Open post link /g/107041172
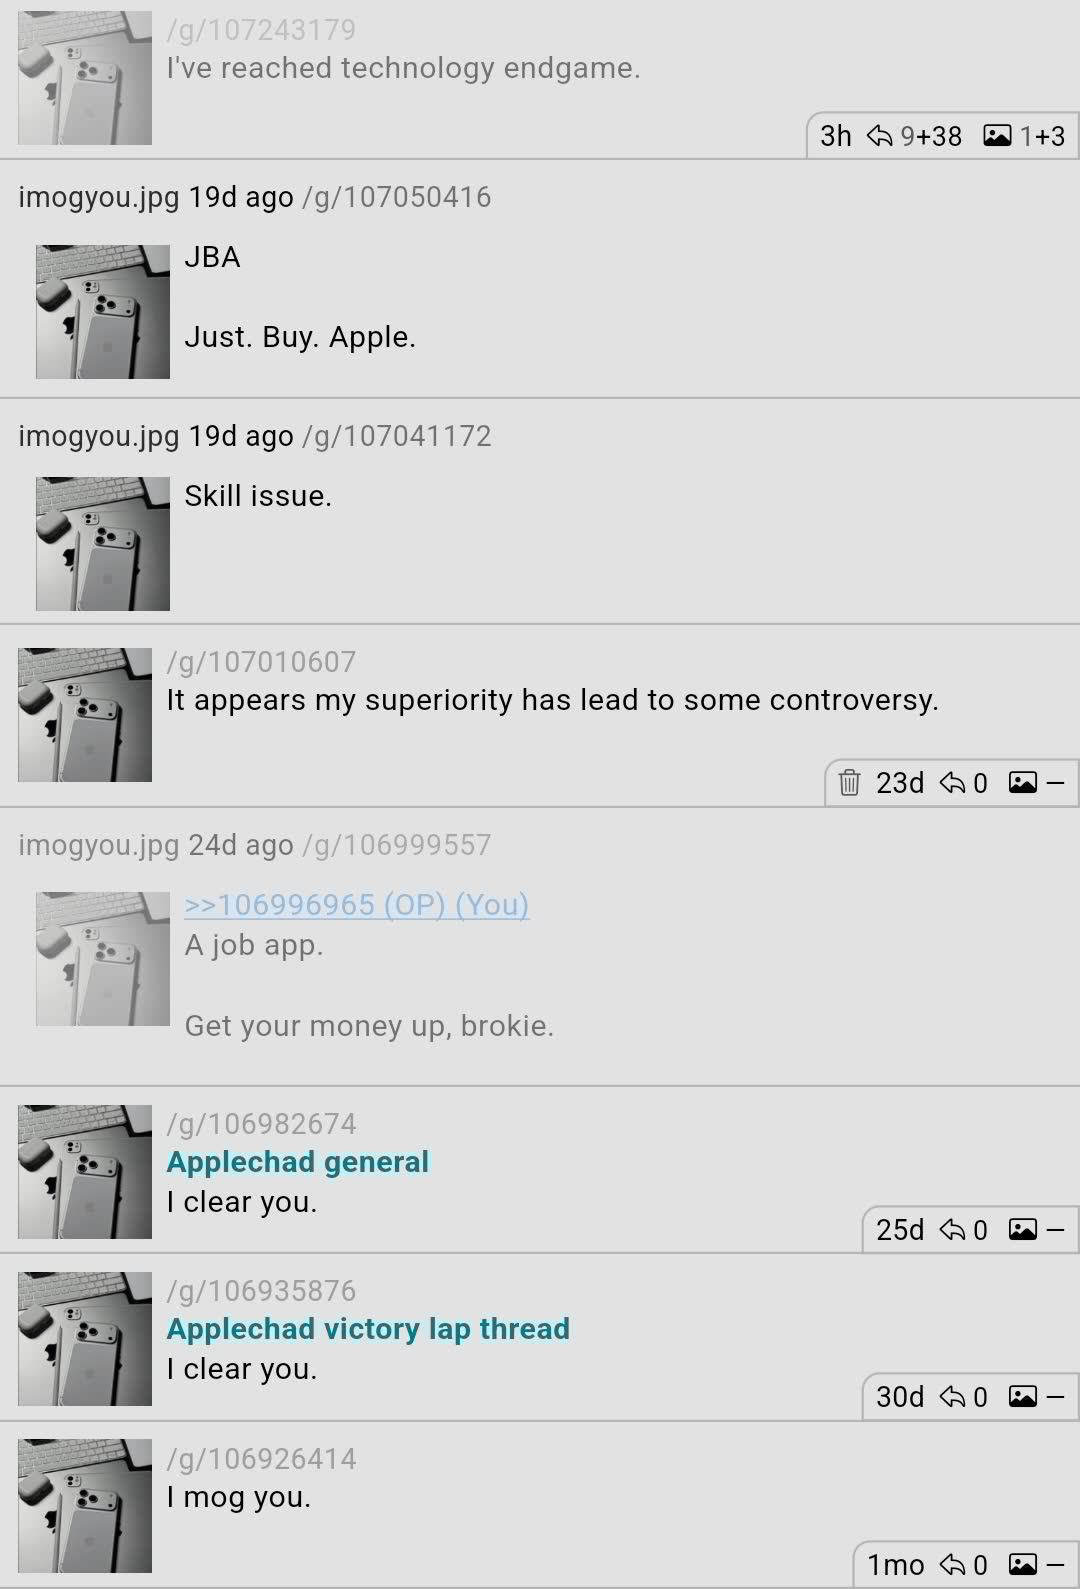 (x=396, y=436)
